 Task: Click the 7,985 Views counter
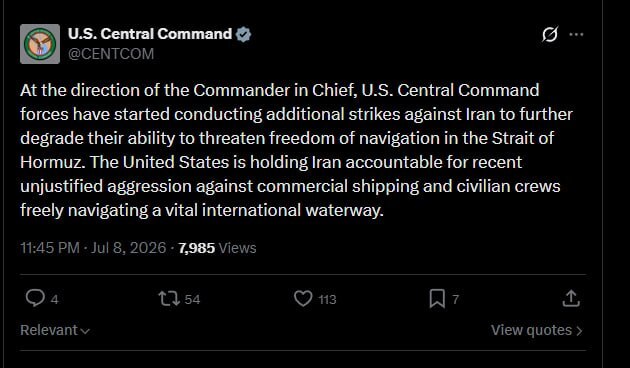(217, 248)
